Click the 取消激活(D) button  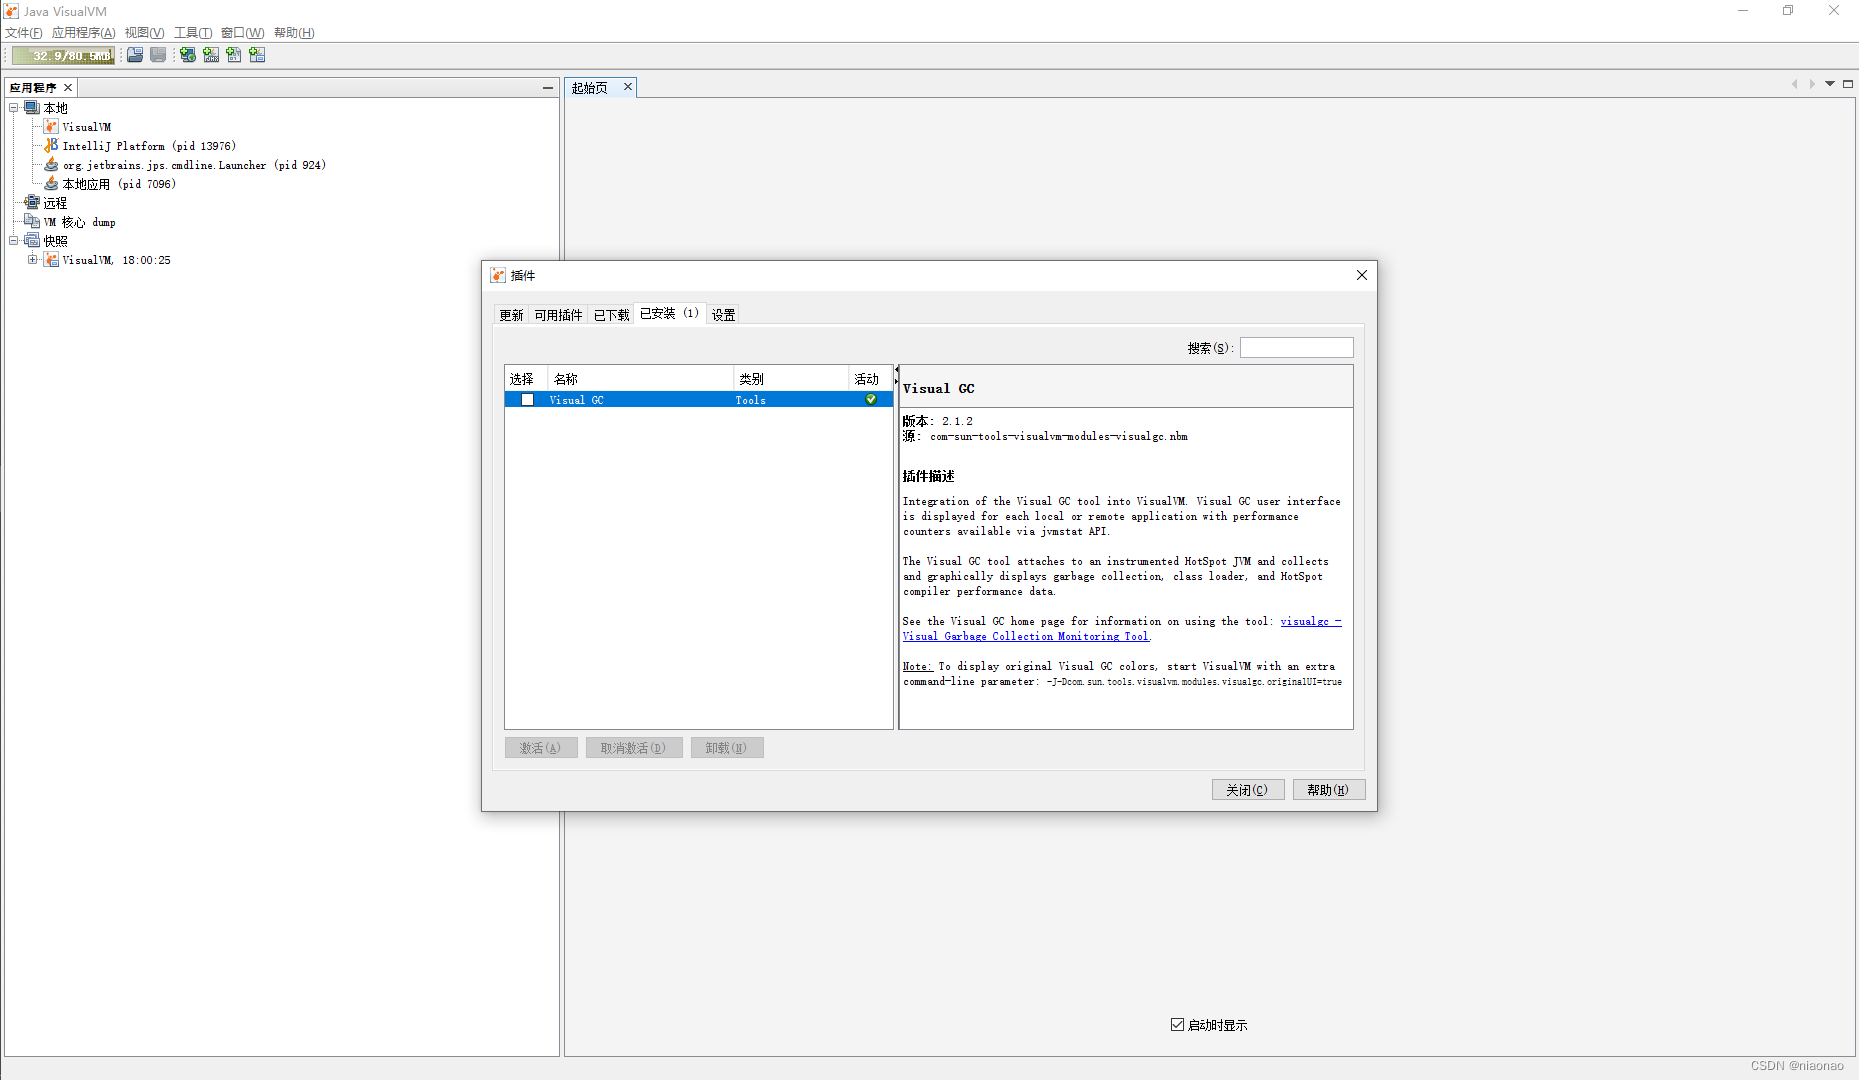coord(634,747)
